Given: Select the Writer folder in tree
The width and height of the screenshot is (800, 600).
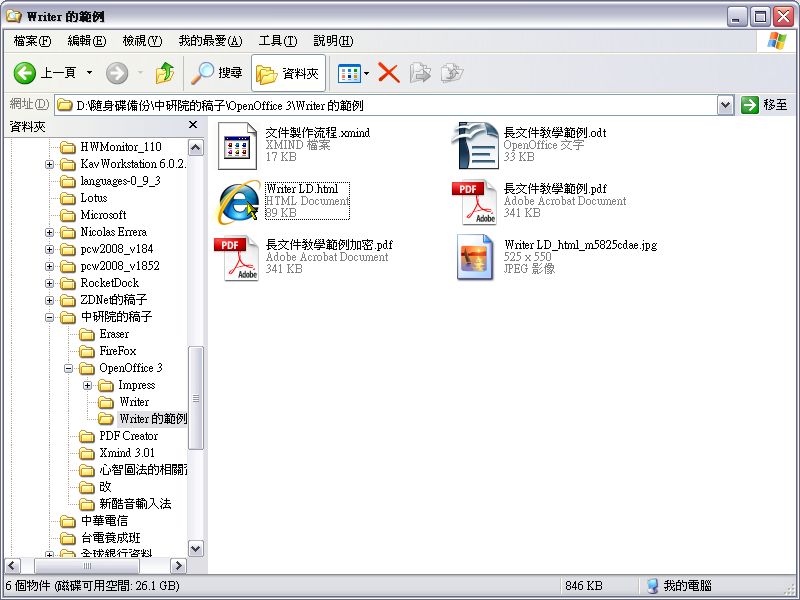Looking at the screenshot, I should pyautogui.click(x=123, y=402).
